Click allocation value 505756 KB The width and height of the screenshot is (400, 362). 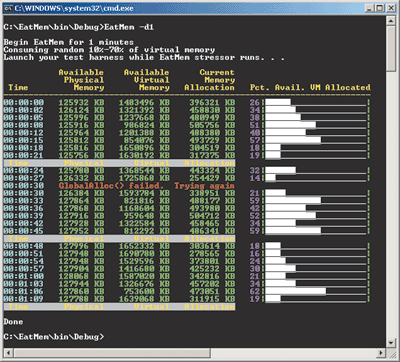tap(212, 125)
